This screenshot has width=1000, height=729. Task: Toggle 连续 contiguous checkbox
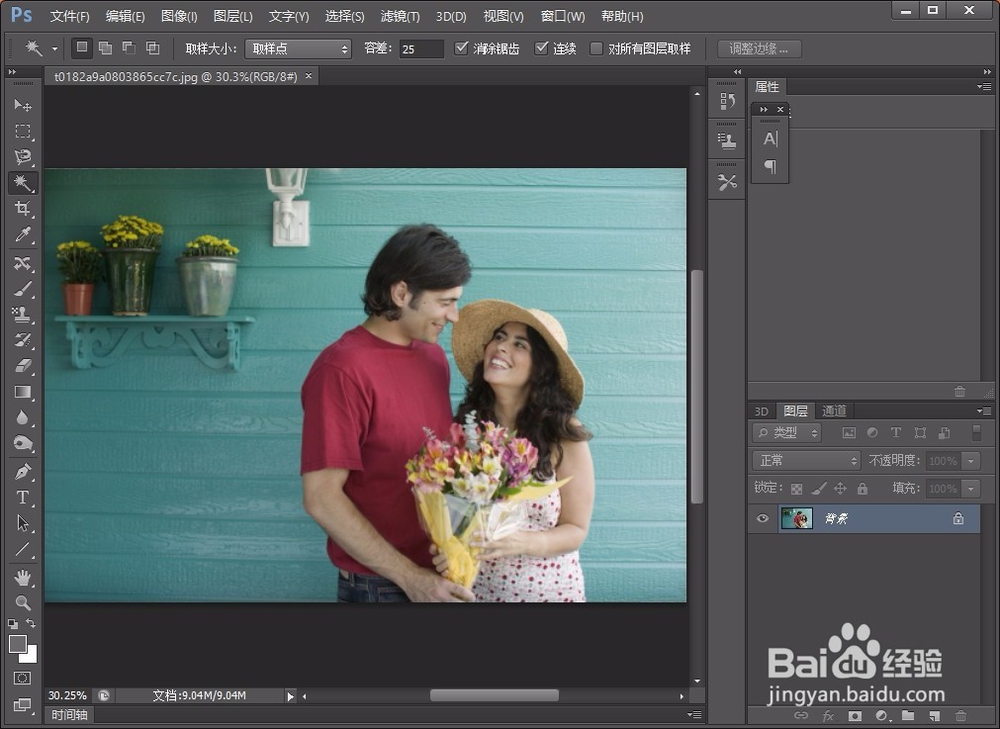pyautogui.click(x=541, y=48)
